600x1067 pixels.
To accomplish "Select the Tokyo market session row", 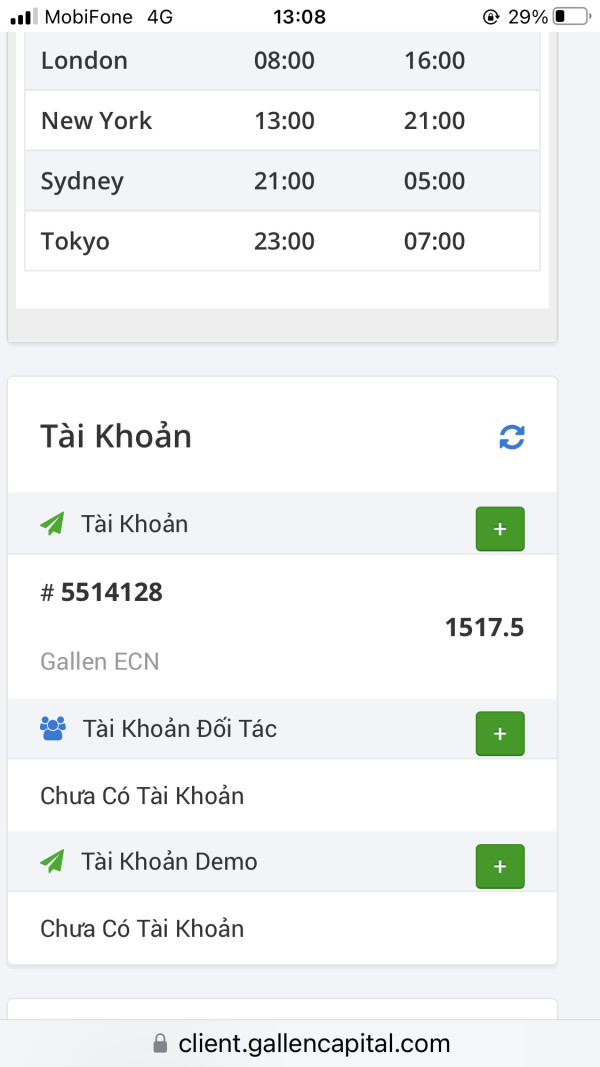I will tap(282, 241).
